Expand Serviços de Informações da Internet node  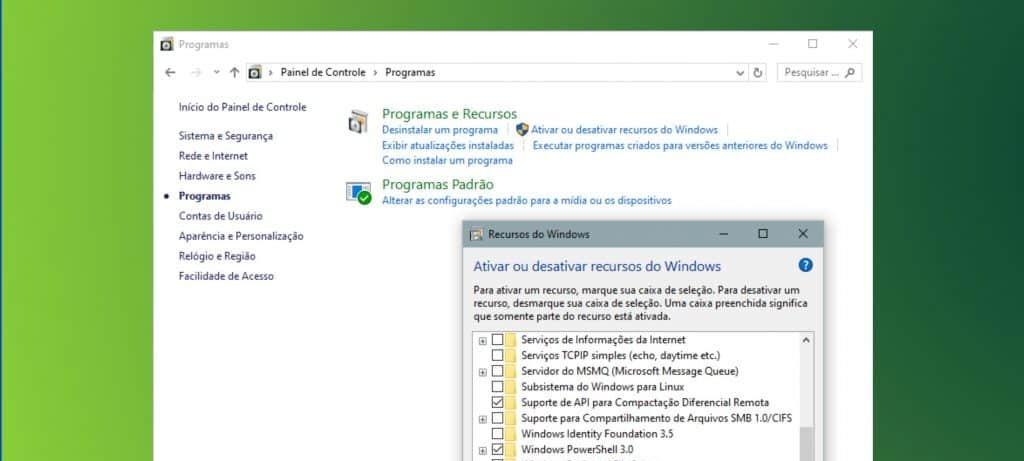pos(482,340)
